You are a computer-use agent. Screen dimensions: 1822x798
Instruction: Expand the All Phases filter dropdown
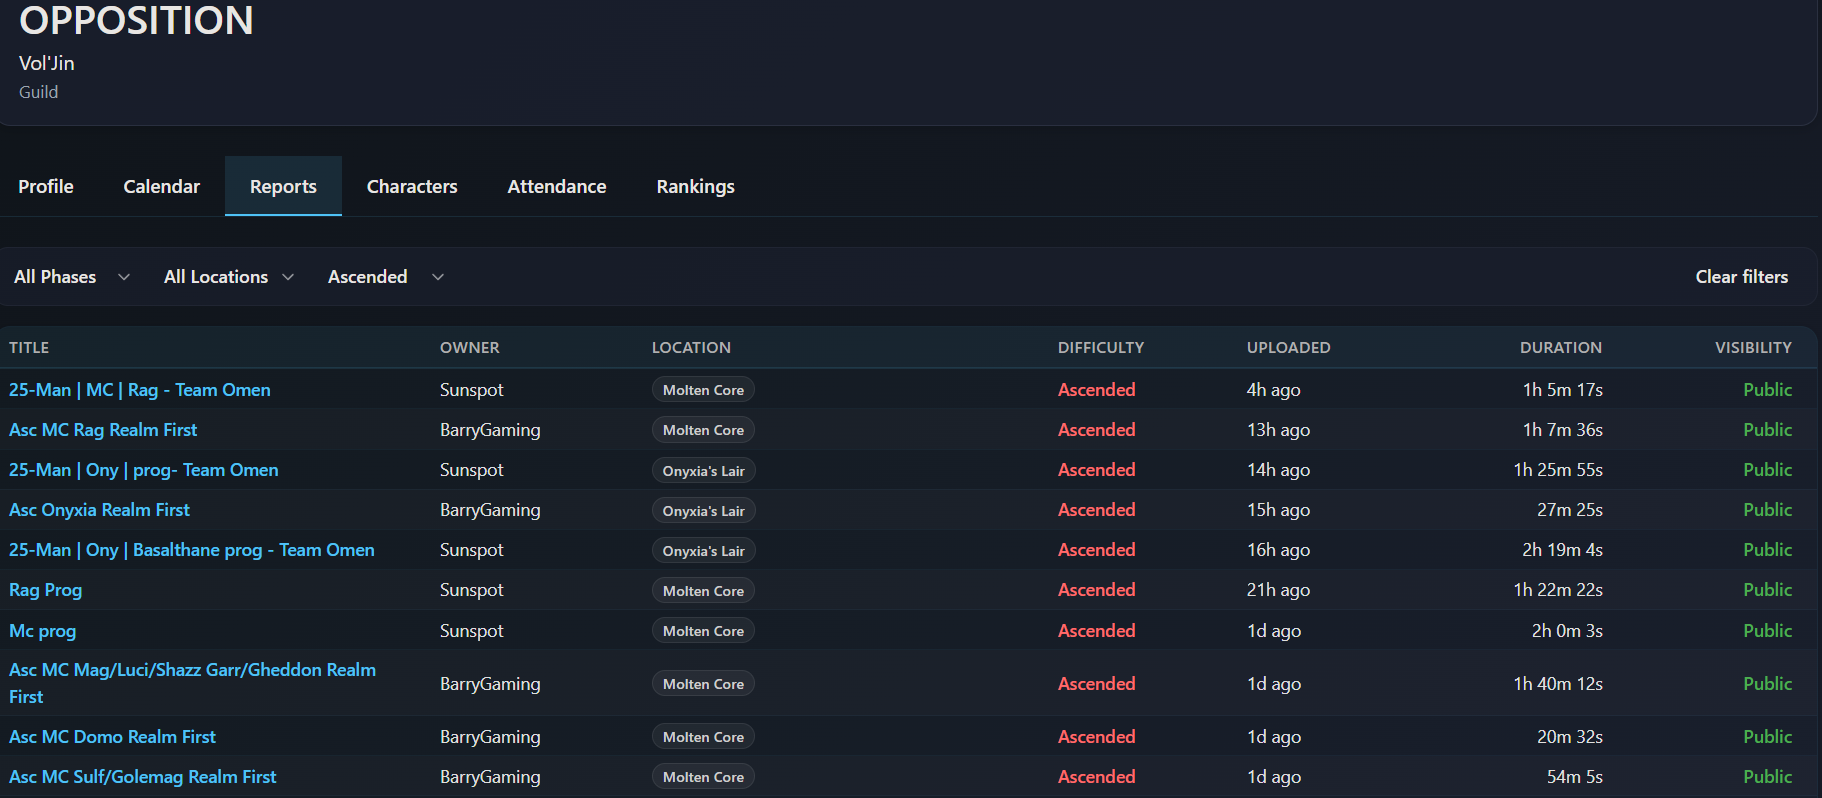pyautogui.click(x=72, y=277)
